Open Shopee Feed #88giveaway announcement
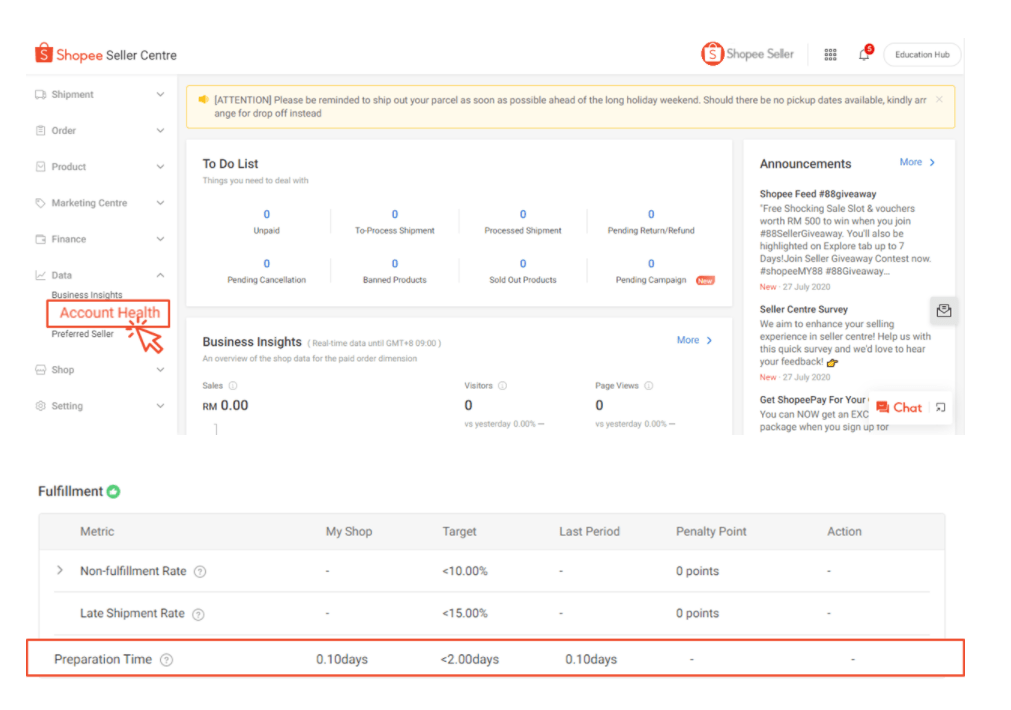1011x710 pixels. coord(818,193)
